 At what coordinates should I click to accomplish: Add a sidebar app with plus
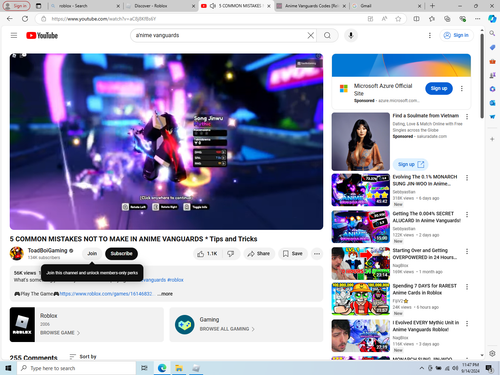click(x=492, y=139)
